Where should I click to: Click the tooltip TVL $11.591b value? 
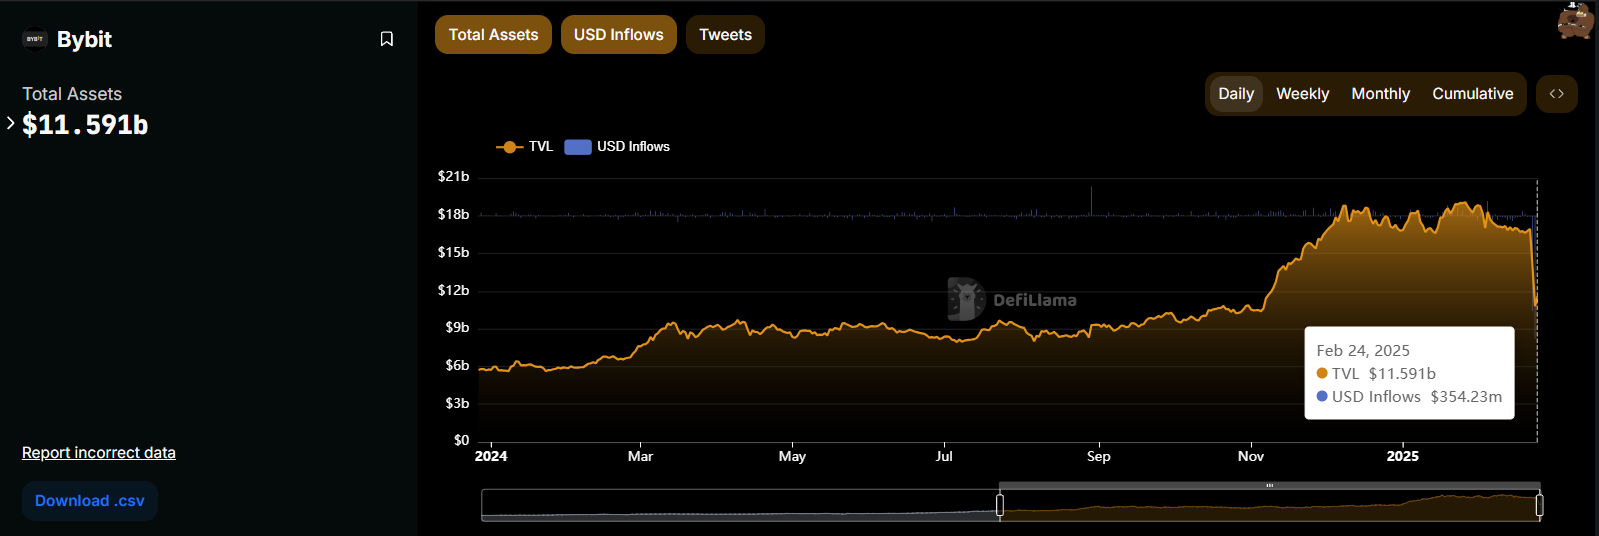point(1402,374)
